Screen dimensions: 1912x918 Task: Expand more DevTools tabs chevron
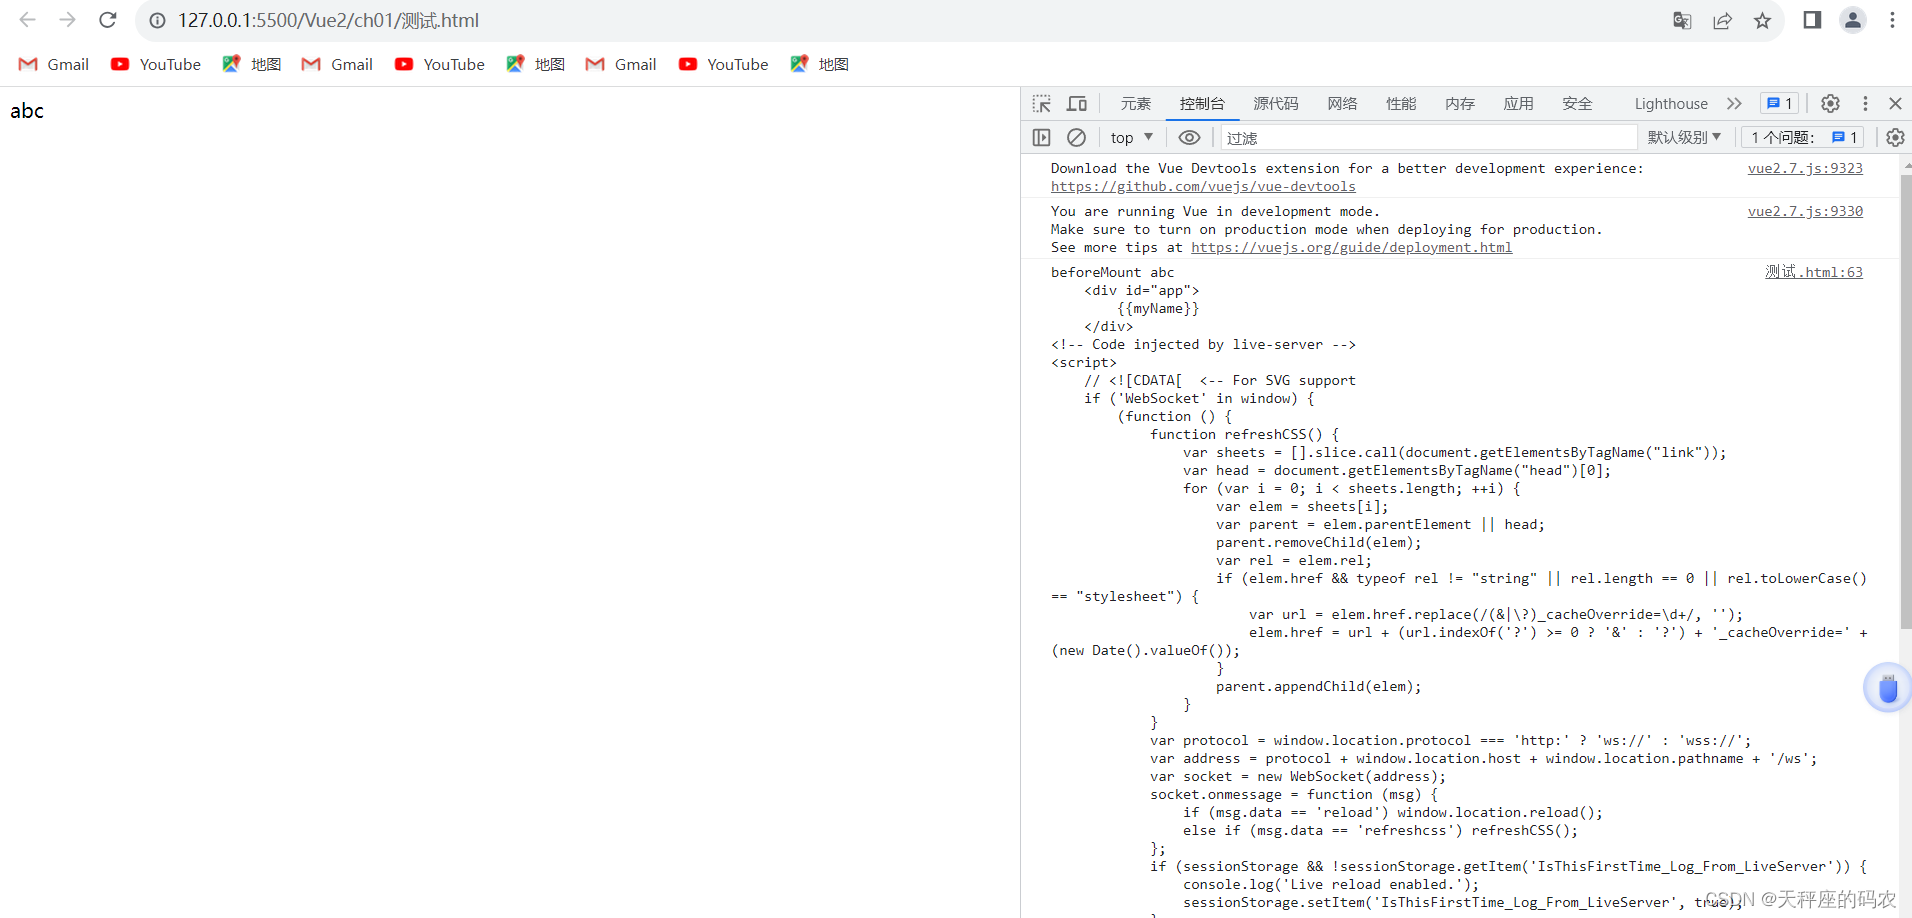[x=1734, y=103]
